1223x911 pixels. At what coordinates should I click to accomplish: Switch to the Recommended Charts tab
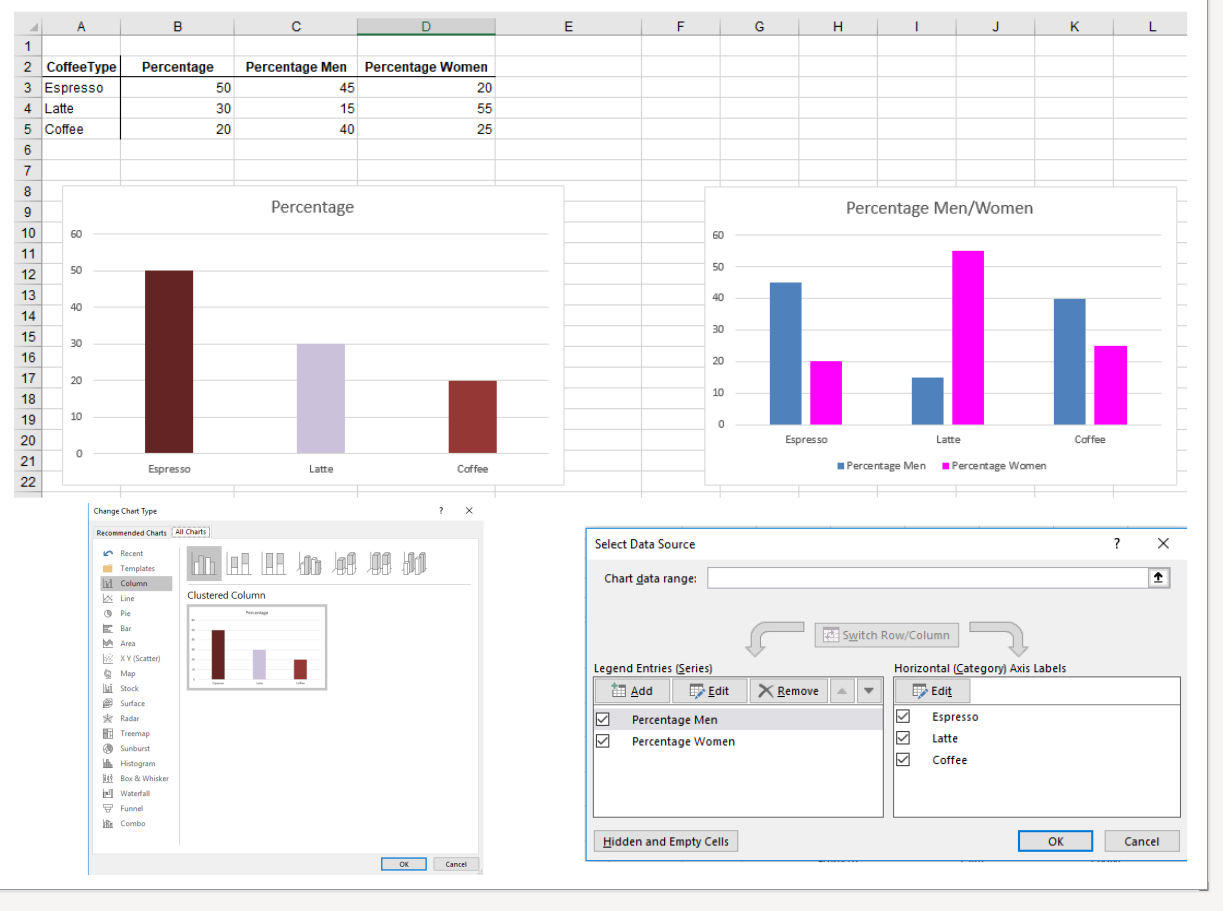click(131, 533)
